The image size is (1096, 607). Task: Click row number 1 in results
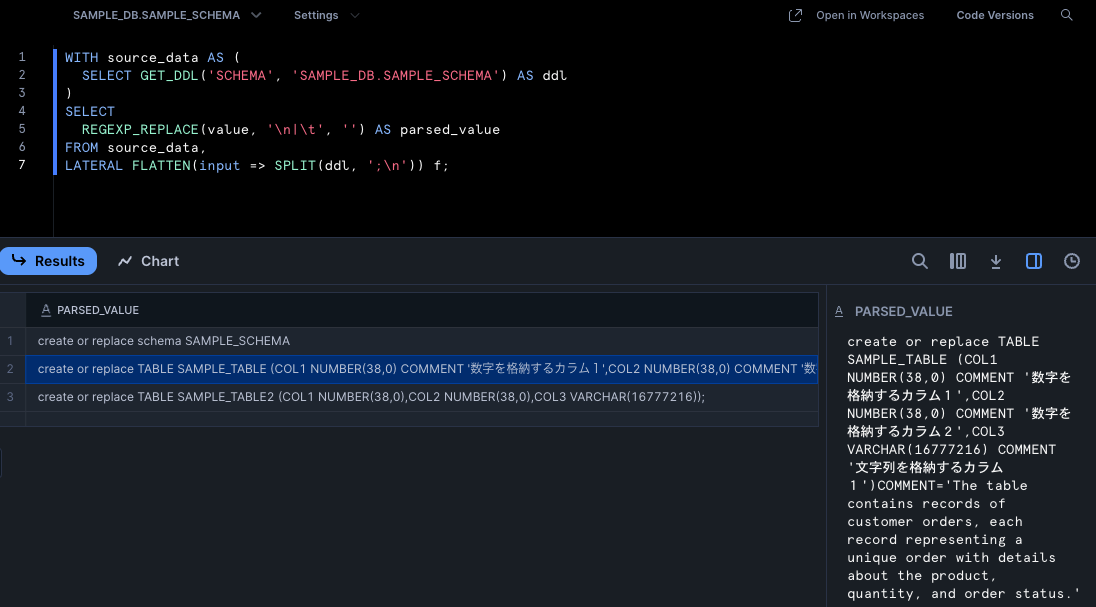pos(10,341)
